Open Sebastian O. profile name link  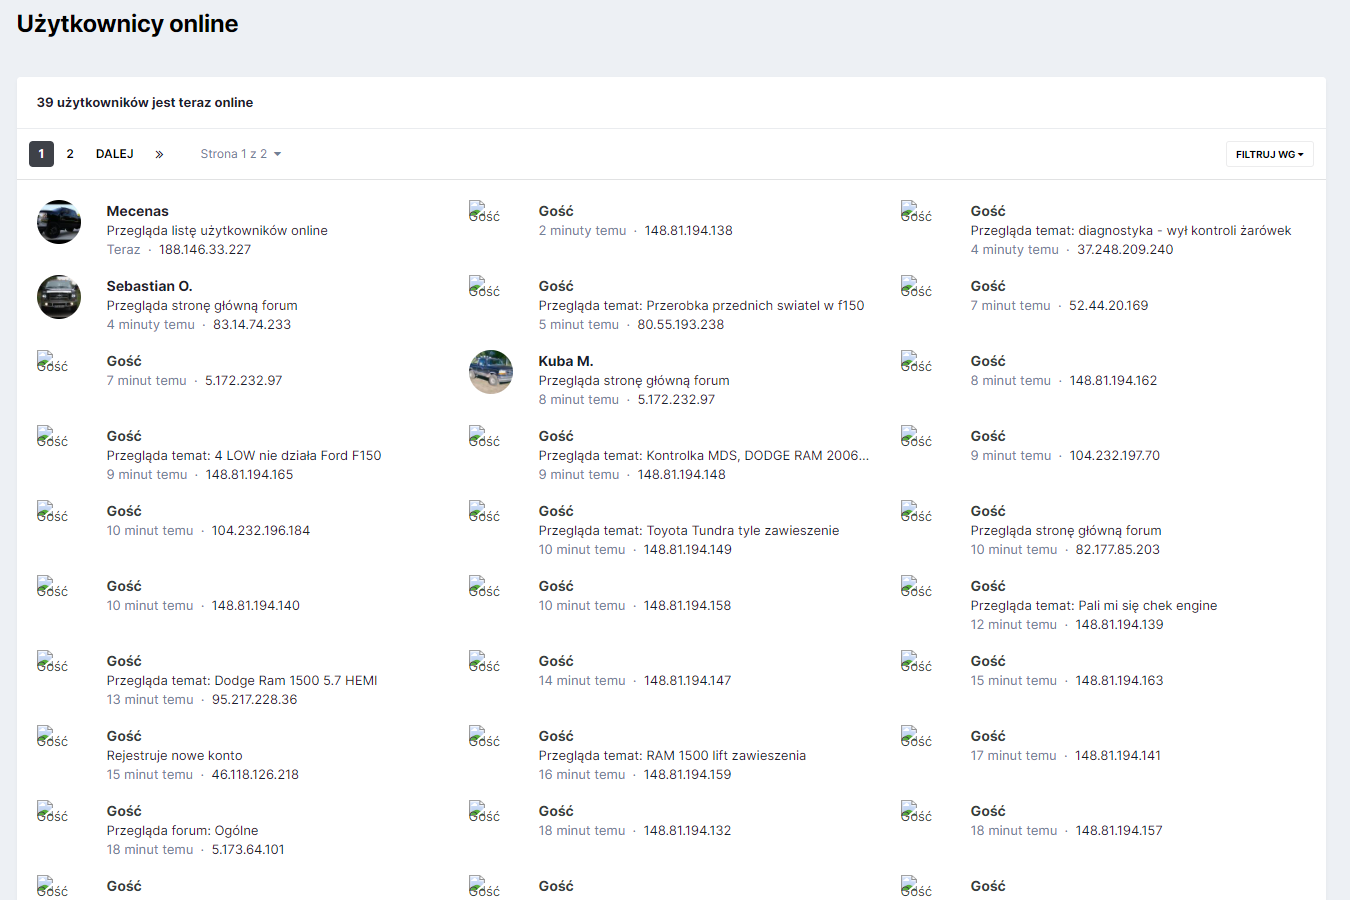point(149,286)
